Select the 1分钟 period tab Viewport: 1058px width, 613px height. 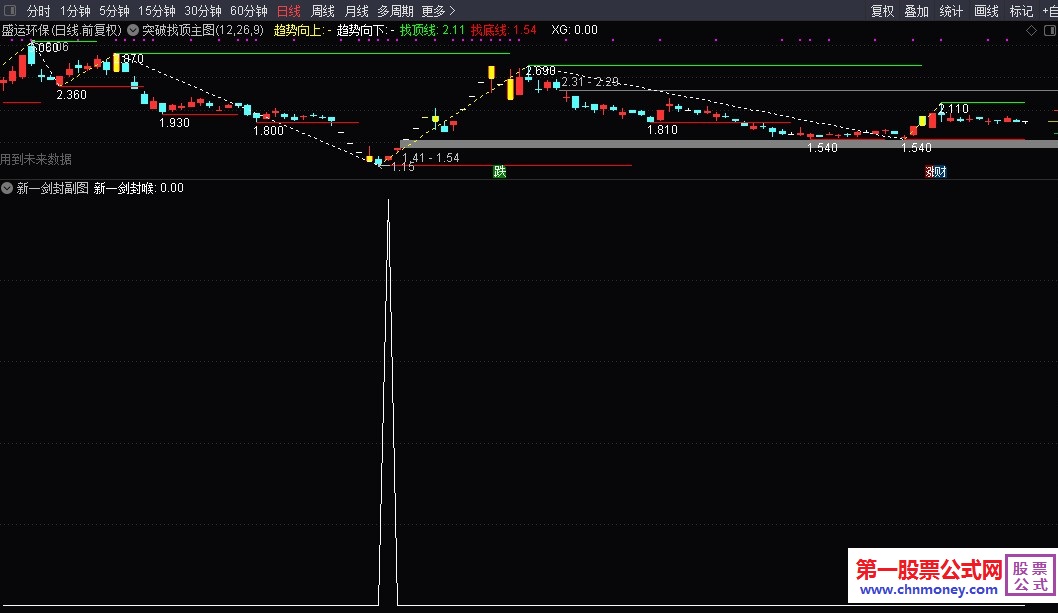pos(75,11)
